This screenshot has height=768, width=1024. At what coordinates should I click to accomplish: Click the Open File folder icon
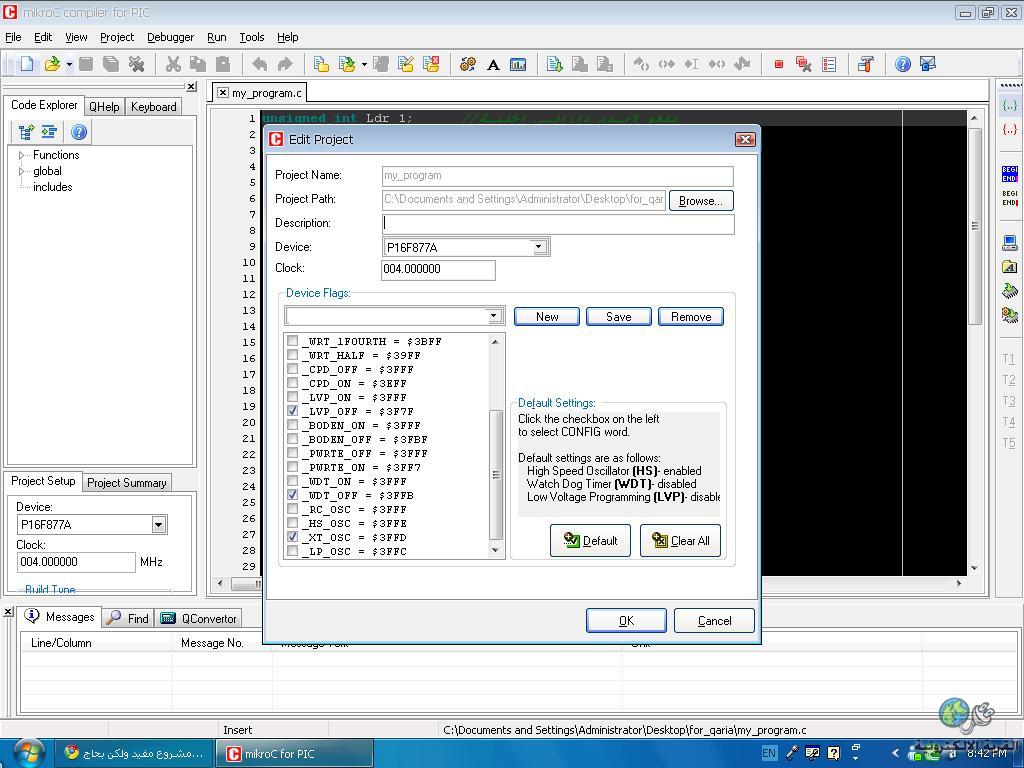52,63
